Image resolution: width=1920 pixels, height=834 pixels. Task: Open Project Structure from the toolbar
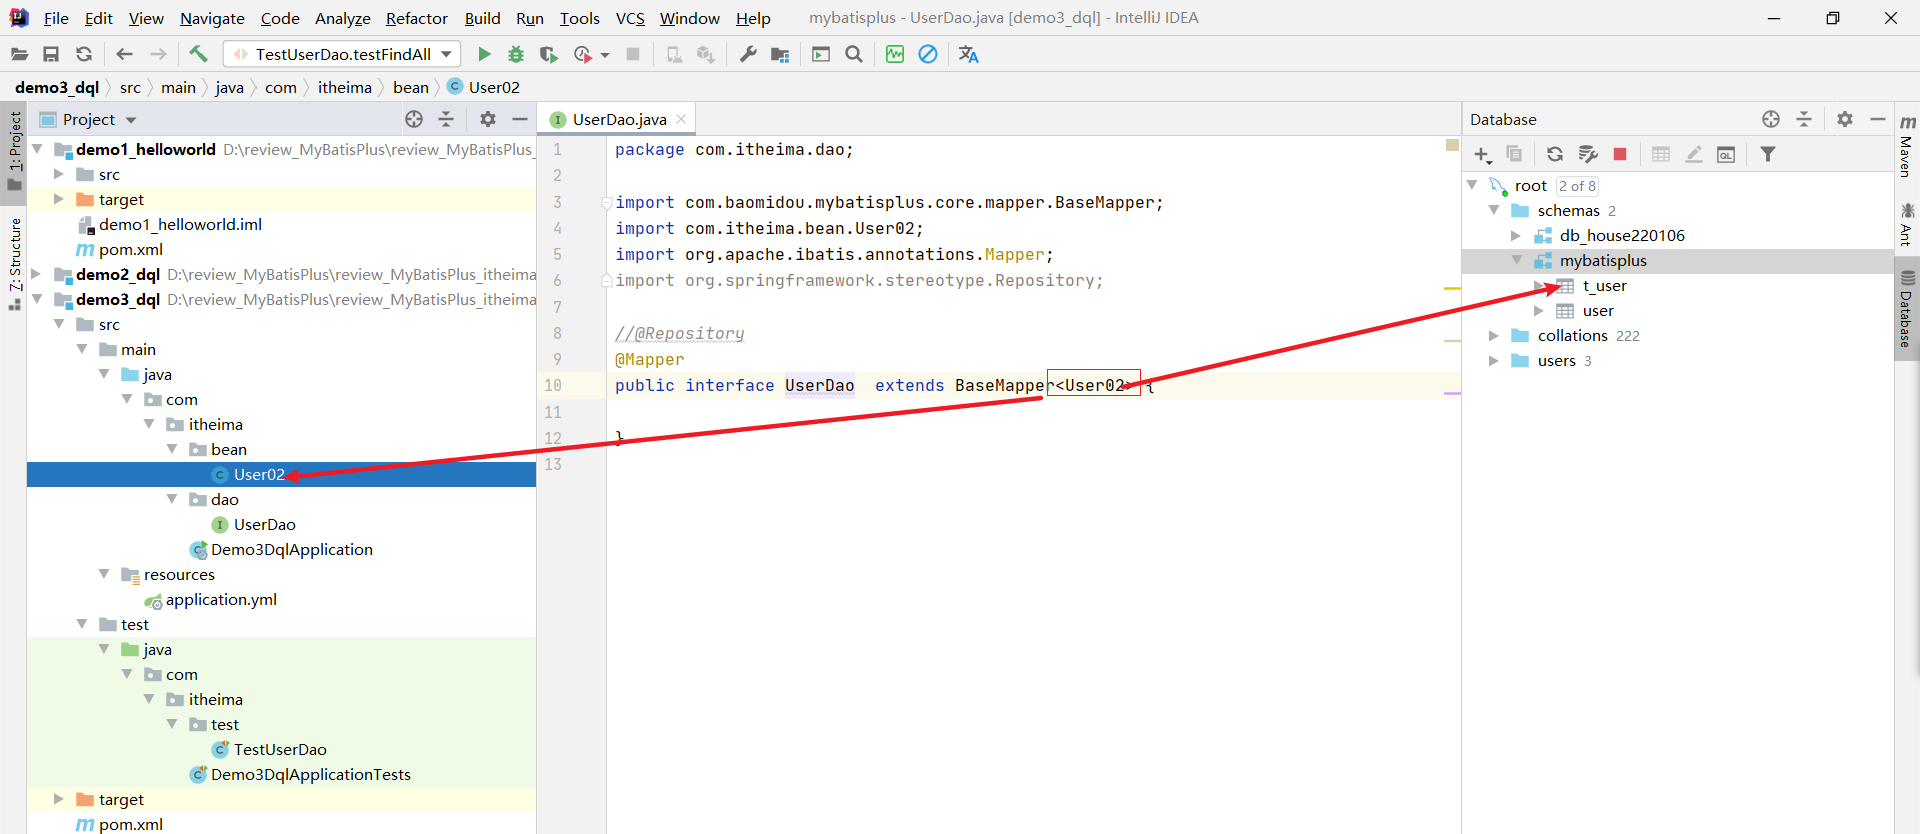pyautogui.click(x=780, y=54)
